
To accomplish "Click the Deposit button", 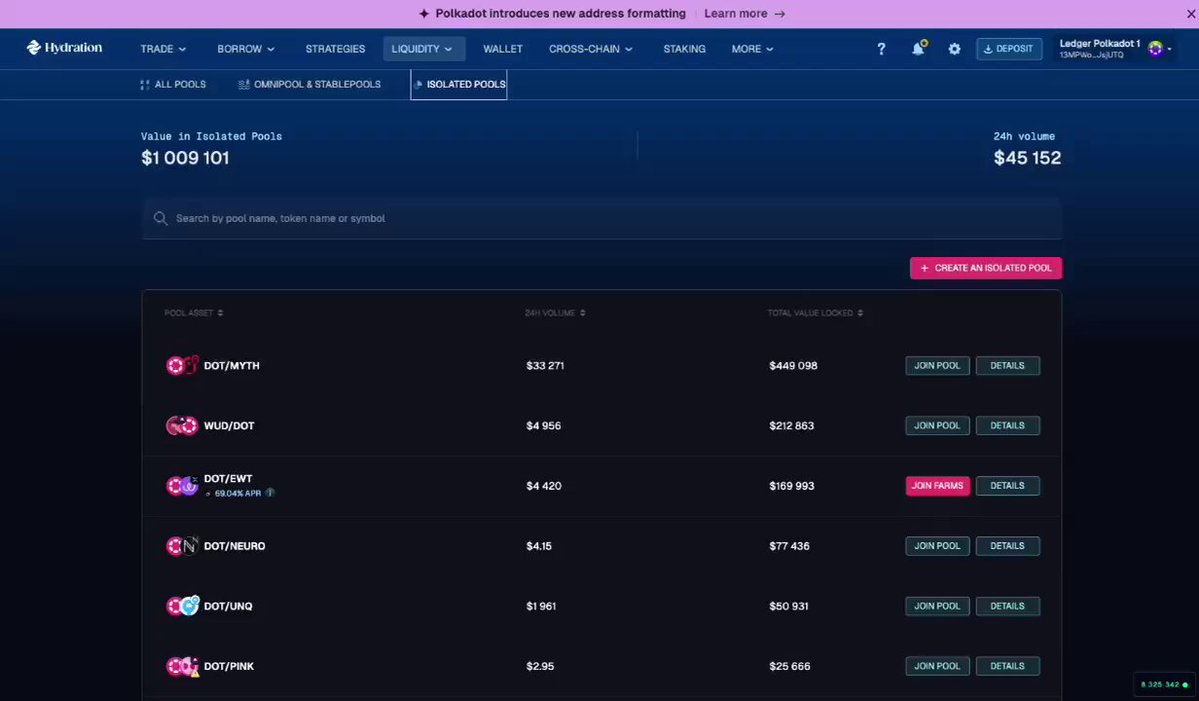I will tap(1009, 49).
